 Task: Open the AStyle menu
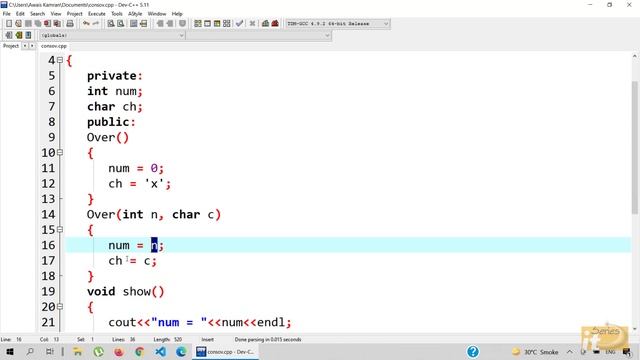pyautogui.click(x=135, y=14)
